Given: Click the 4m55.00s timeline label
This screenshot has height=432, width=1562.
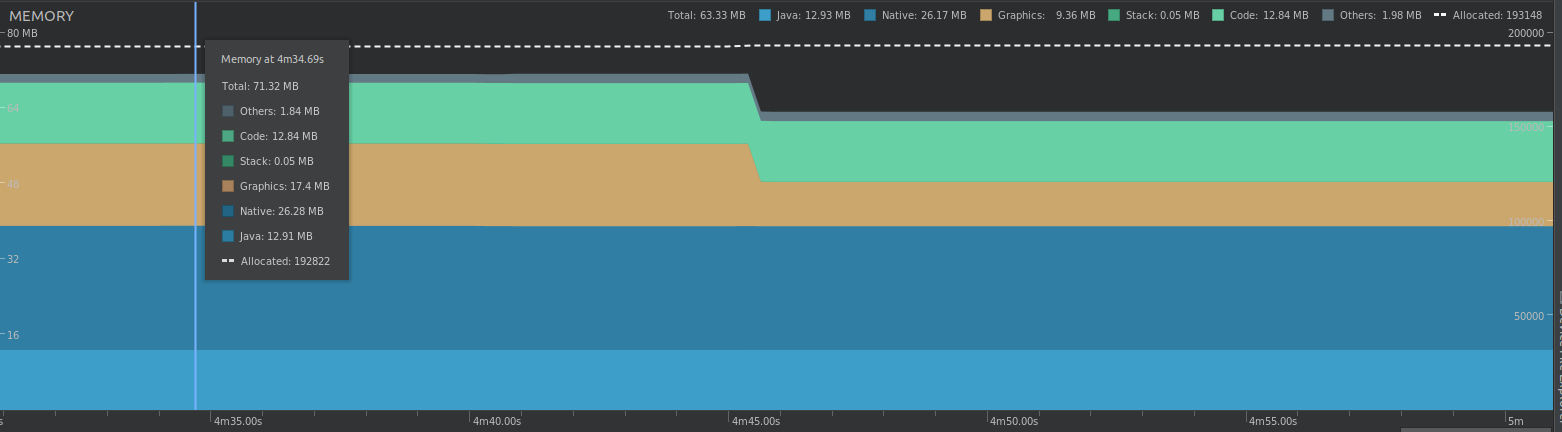Looking at the screenshot, I should [x=1273, y=421].
